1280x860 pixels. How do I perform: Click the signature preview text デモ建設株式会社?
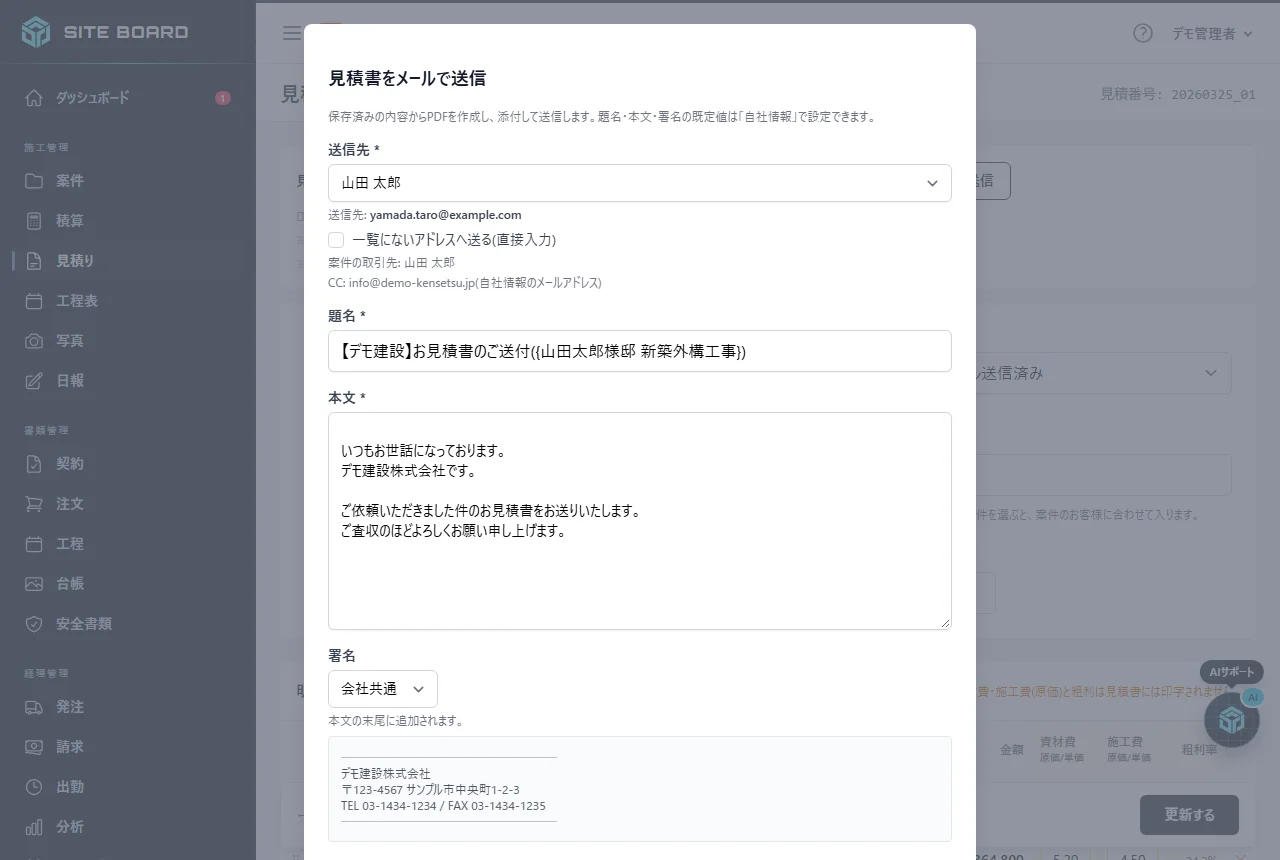point(386,773)
